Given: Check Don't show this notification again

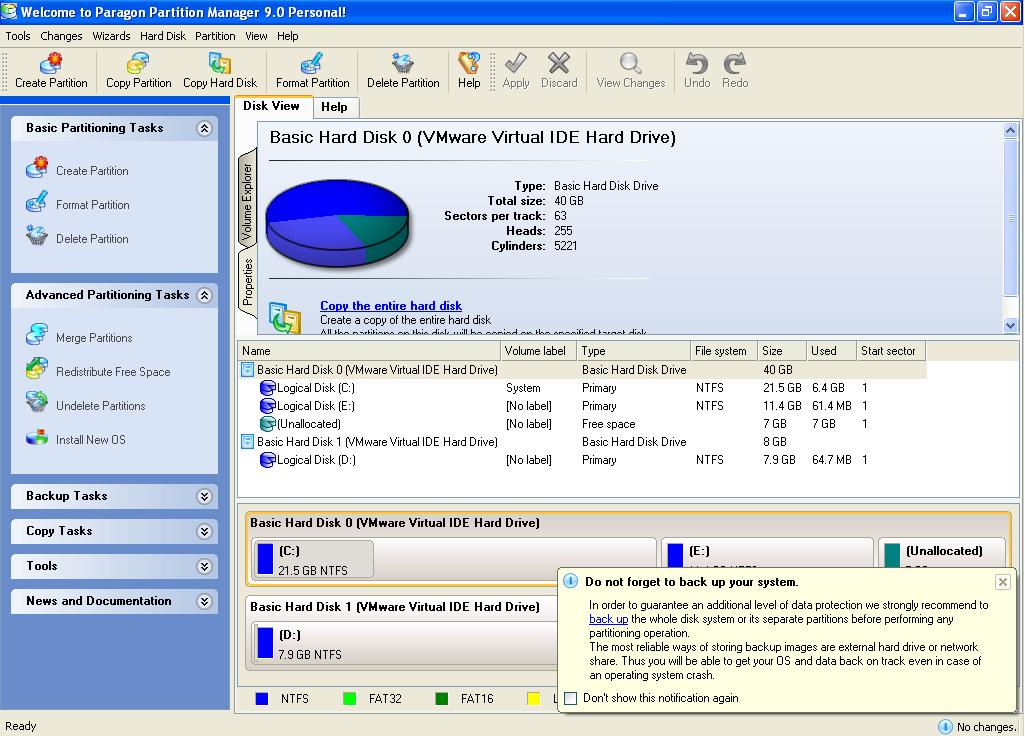Looking at the screenshot, I should click(571, 698).
